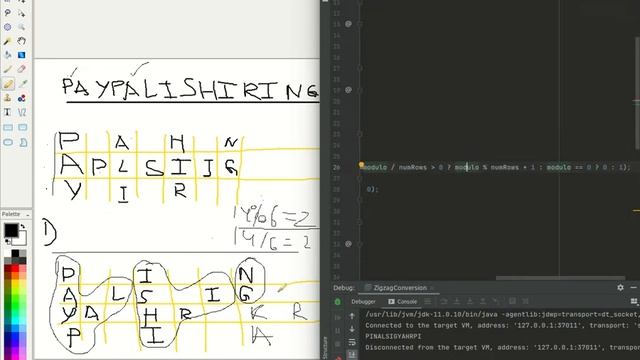Toggle soft-wrap in console

[x=352, y=342]
